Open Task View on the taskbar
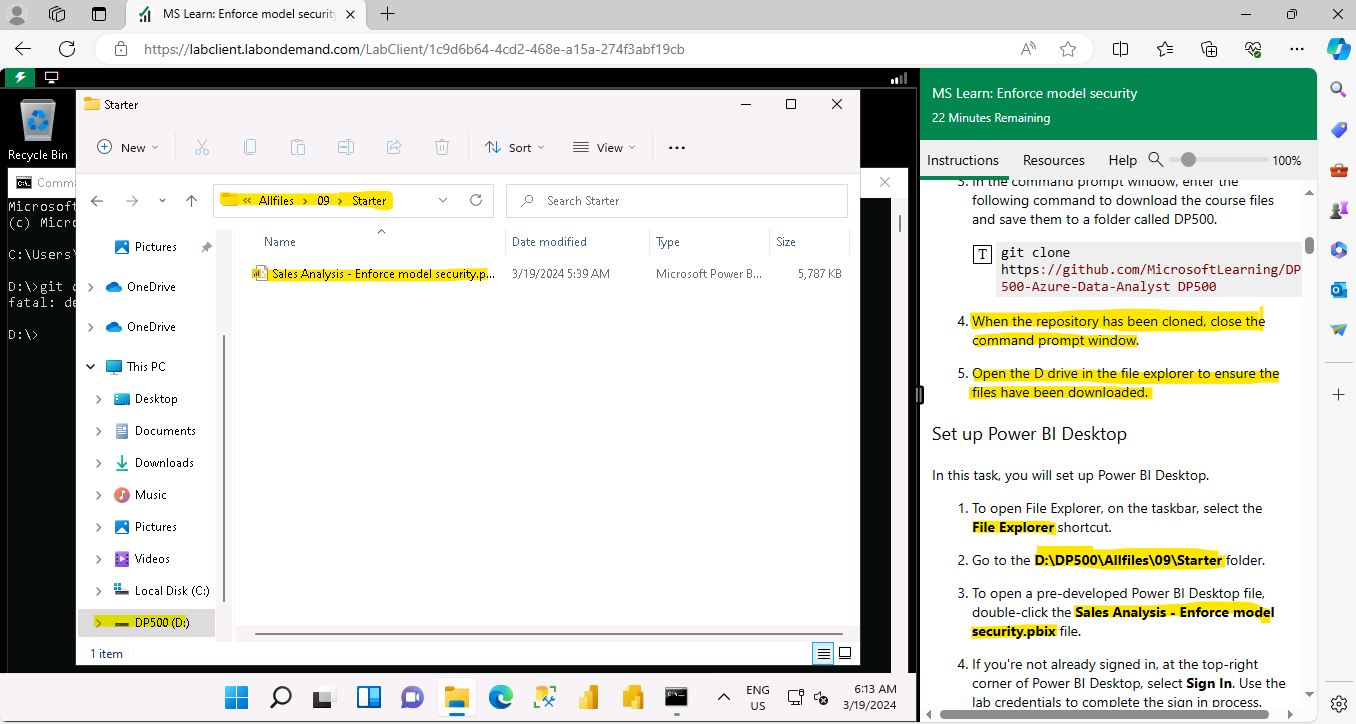 (325, 697)
